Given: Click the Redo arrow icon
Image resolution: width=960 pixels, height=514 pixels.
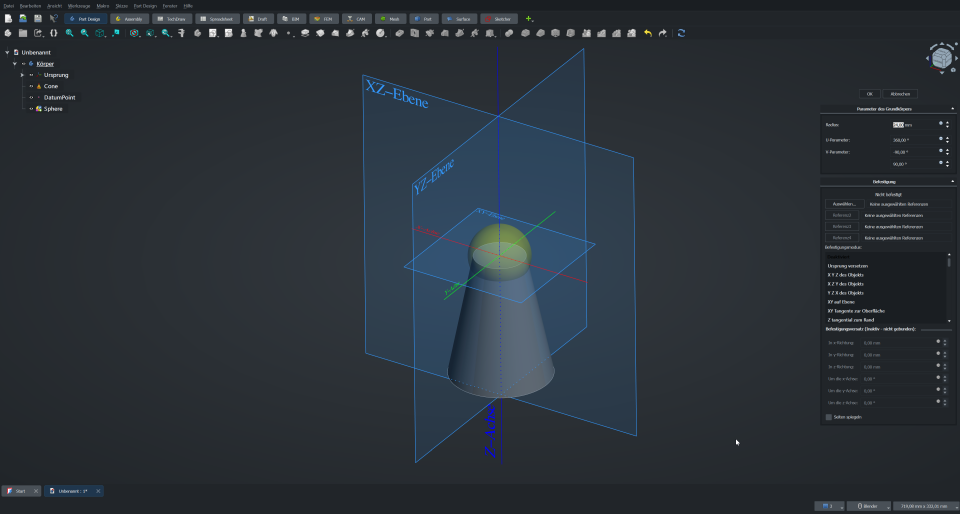Looking at the screenshot, I should click(x=662, y=33).
